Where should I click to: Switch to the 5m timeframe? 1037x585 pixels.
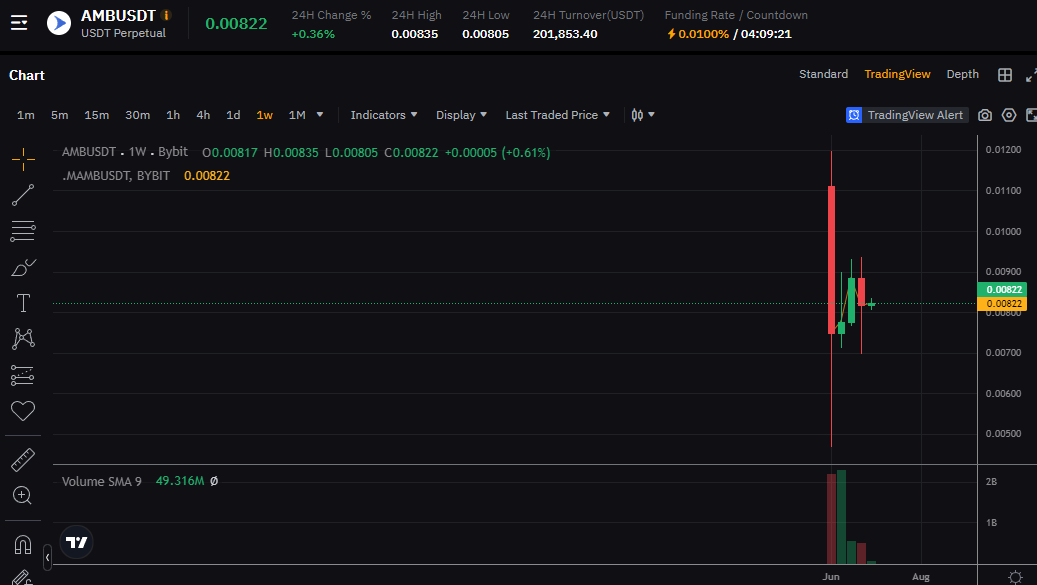60,115
